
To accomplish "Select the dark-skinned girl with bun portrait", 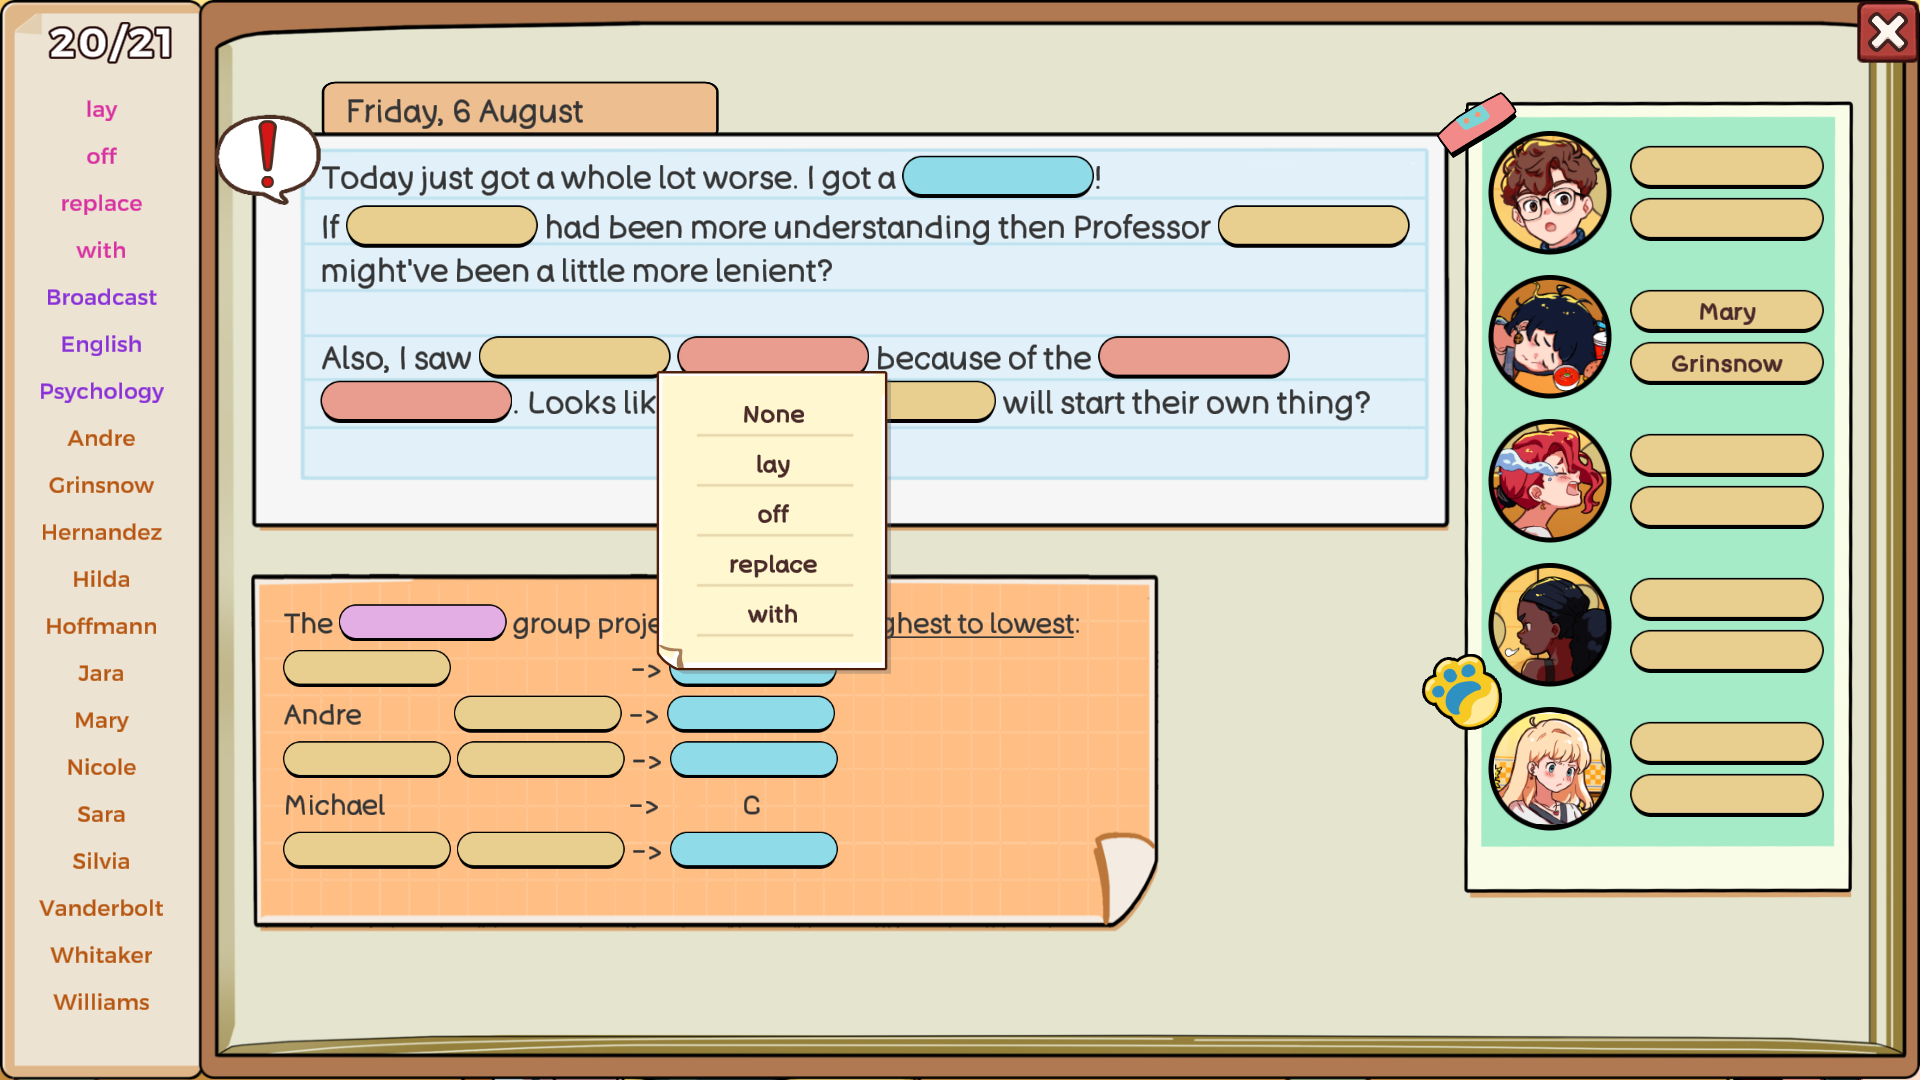I will coord(1549,625).
